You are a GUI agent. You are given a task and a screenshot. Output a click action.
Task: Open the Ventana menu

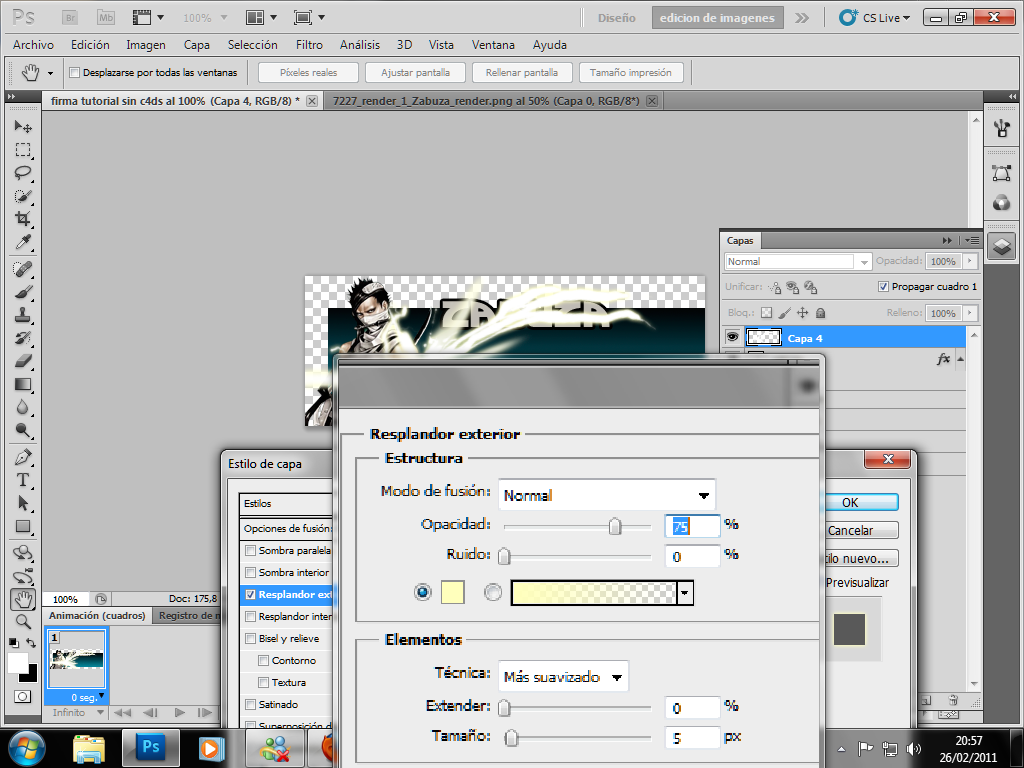[x=493, y=44]
